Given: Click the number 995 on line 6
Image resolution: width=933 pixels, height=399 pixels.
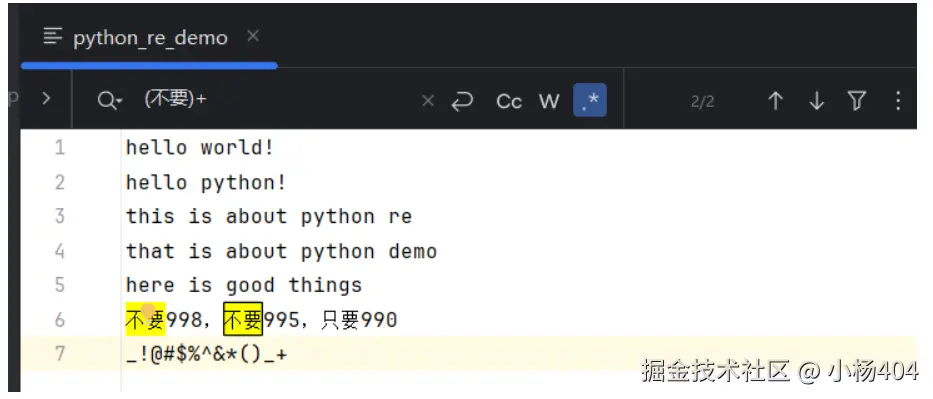Looking at the screenshot, I should [281, 321].
